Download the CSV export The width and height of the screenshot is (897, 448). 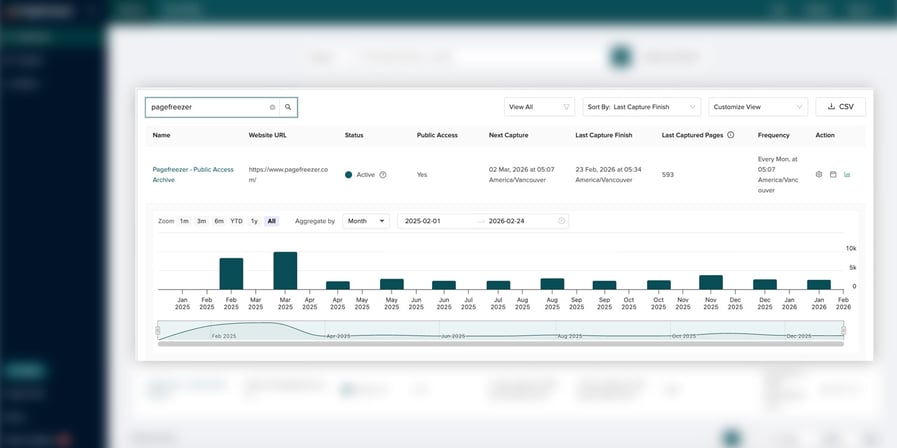click(840, 107)
